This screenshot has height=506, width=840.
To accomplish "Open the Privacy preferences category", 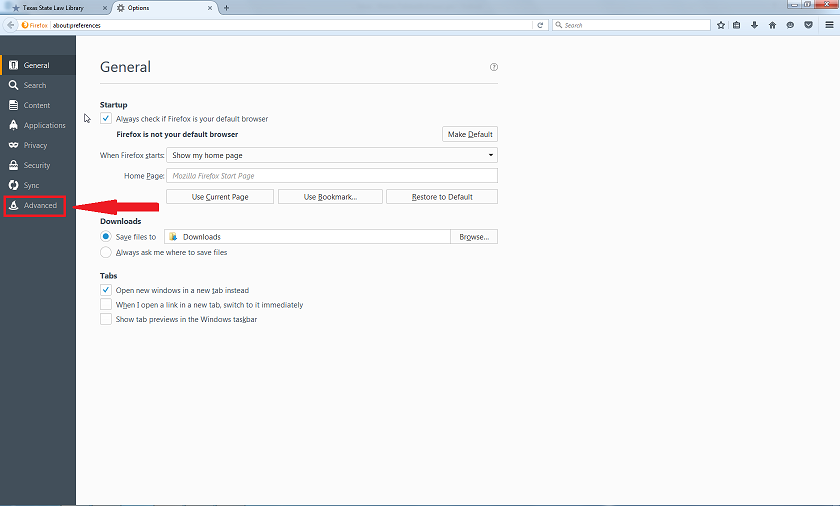I will tap(38, 145).
